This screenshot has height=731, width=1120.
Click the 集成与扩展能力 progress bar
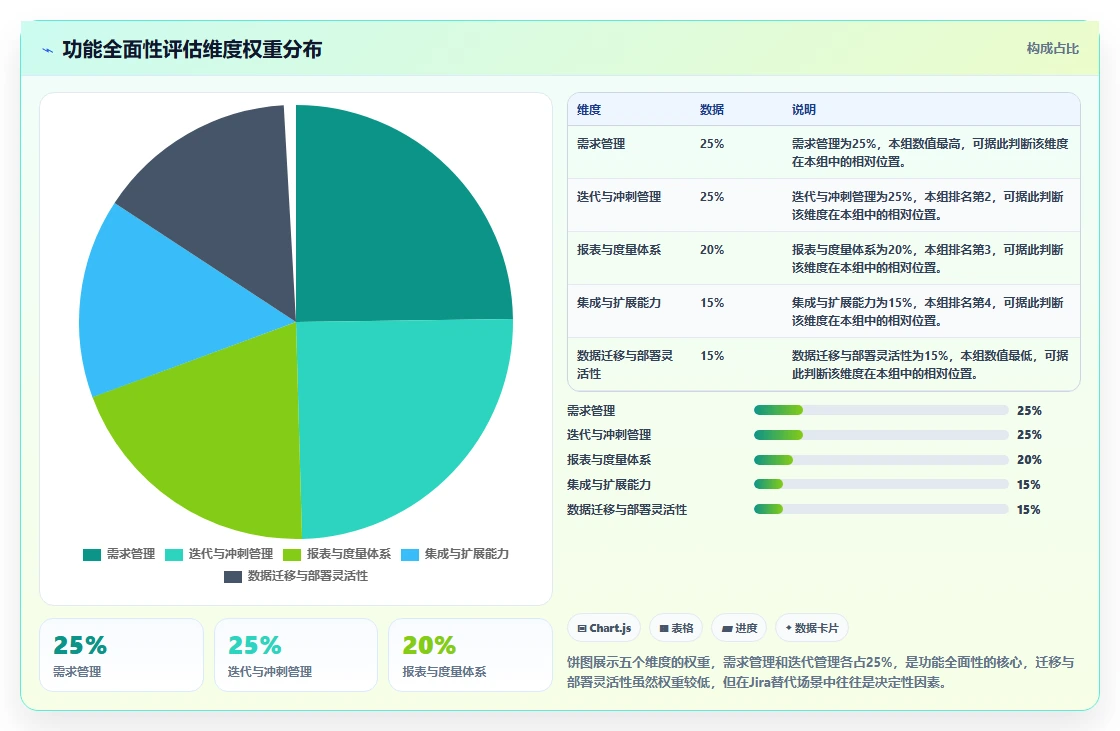pos(881,484)
